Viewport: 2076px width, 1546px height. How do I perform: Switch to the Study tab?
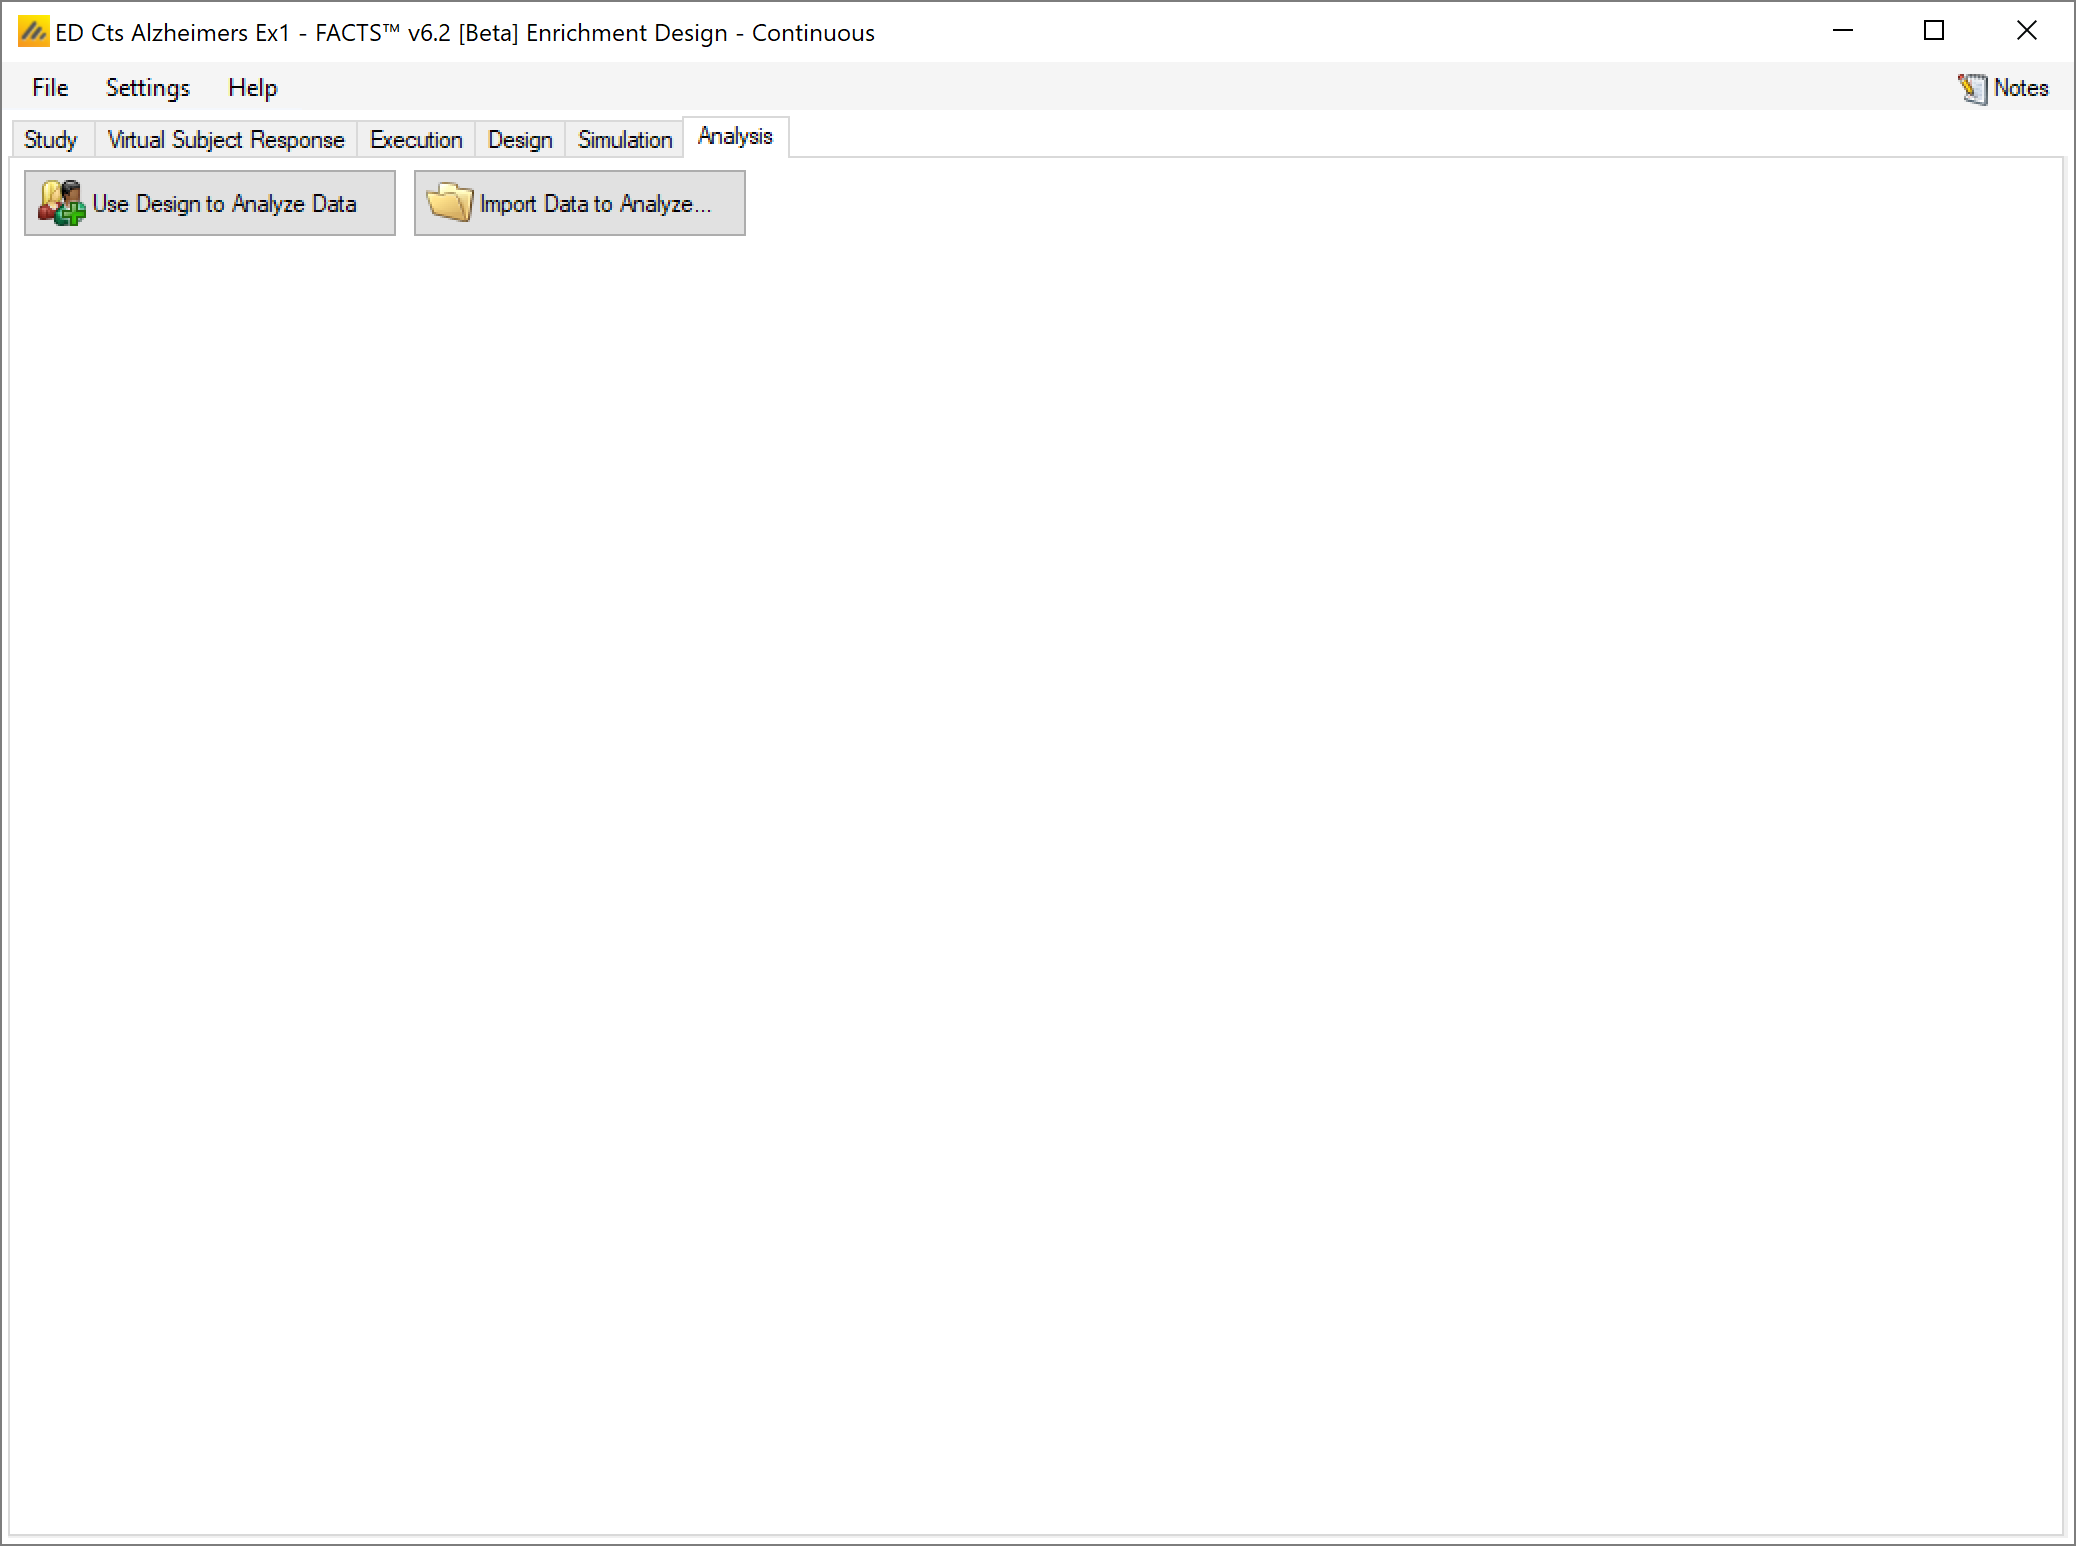click(51, 139)
